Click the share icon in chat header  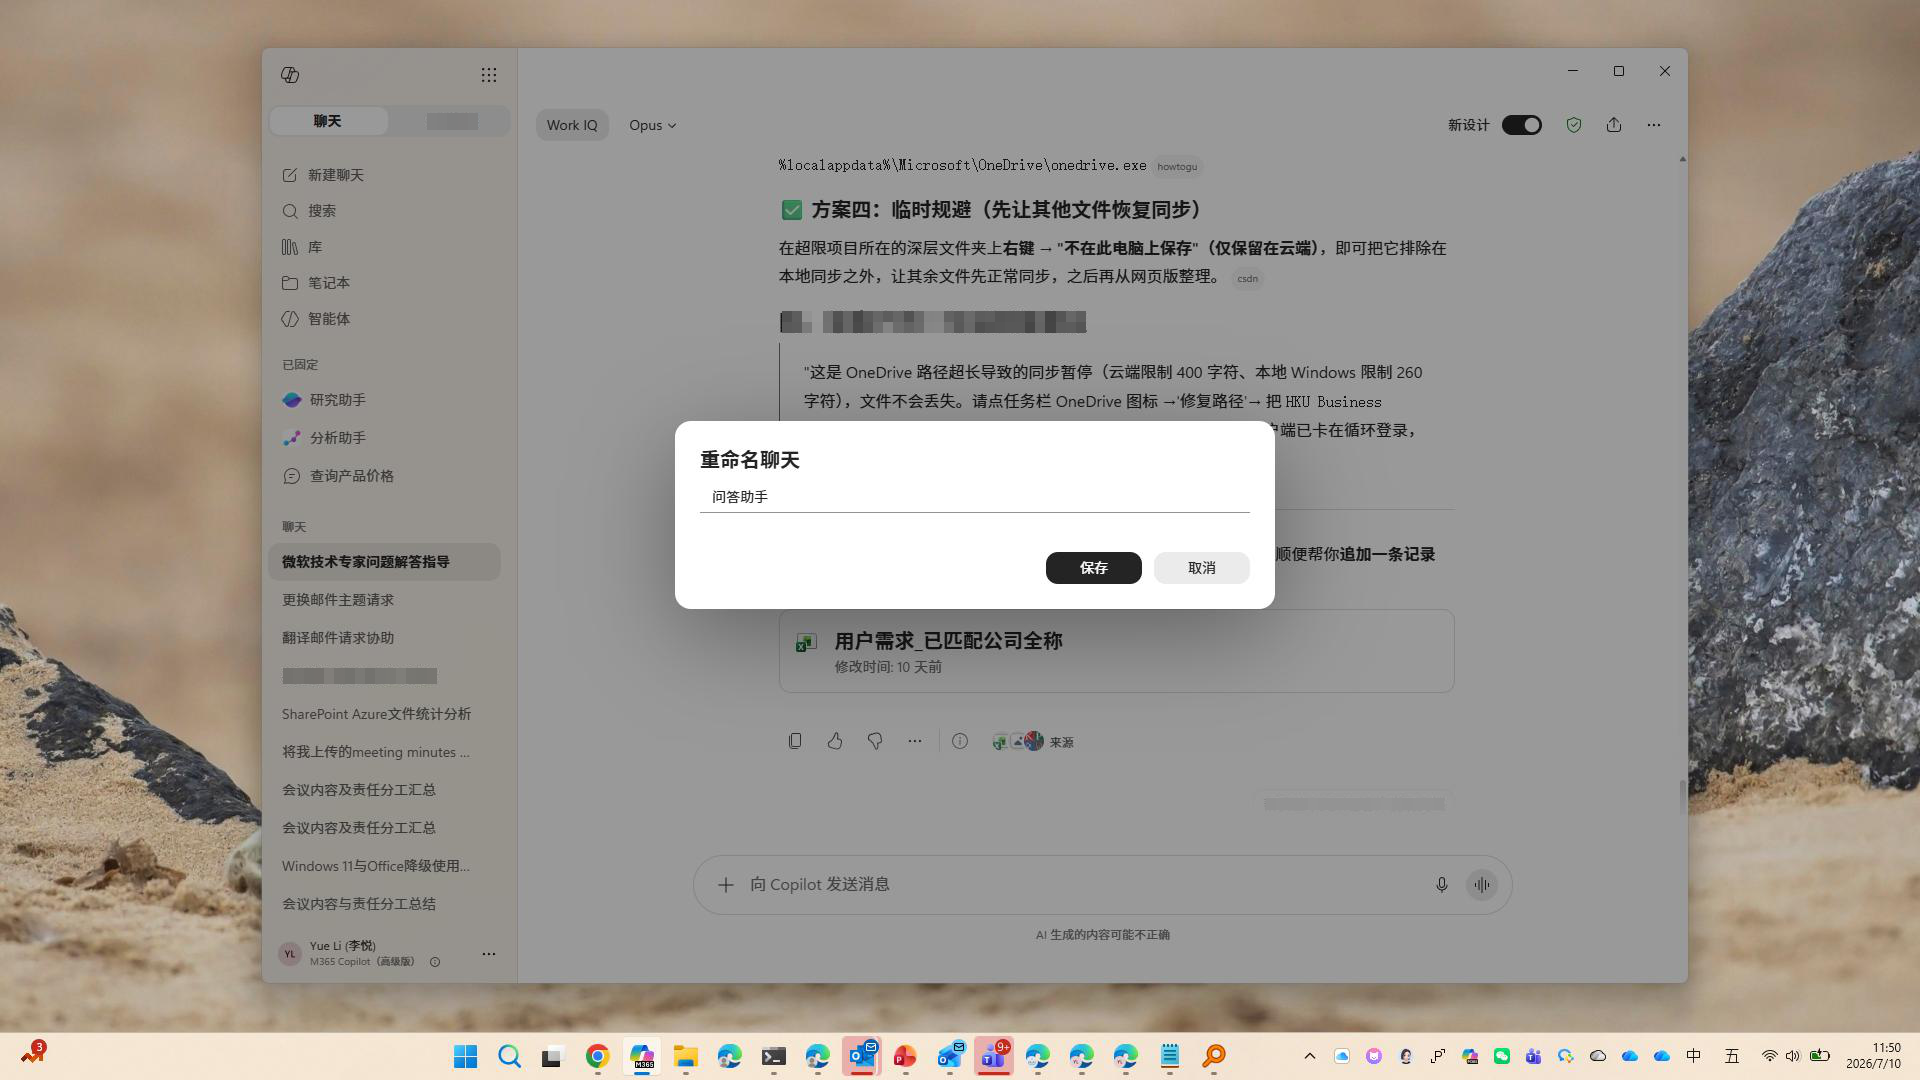(1614, 125)
